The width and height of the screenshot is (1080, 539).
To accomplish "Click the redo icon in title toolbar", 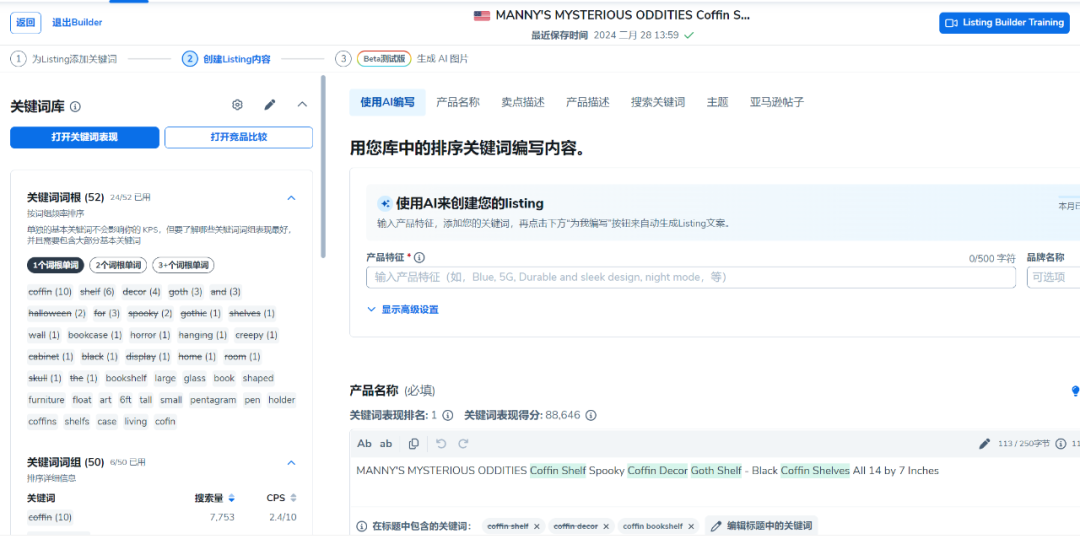I will click(x=464, y=444).
